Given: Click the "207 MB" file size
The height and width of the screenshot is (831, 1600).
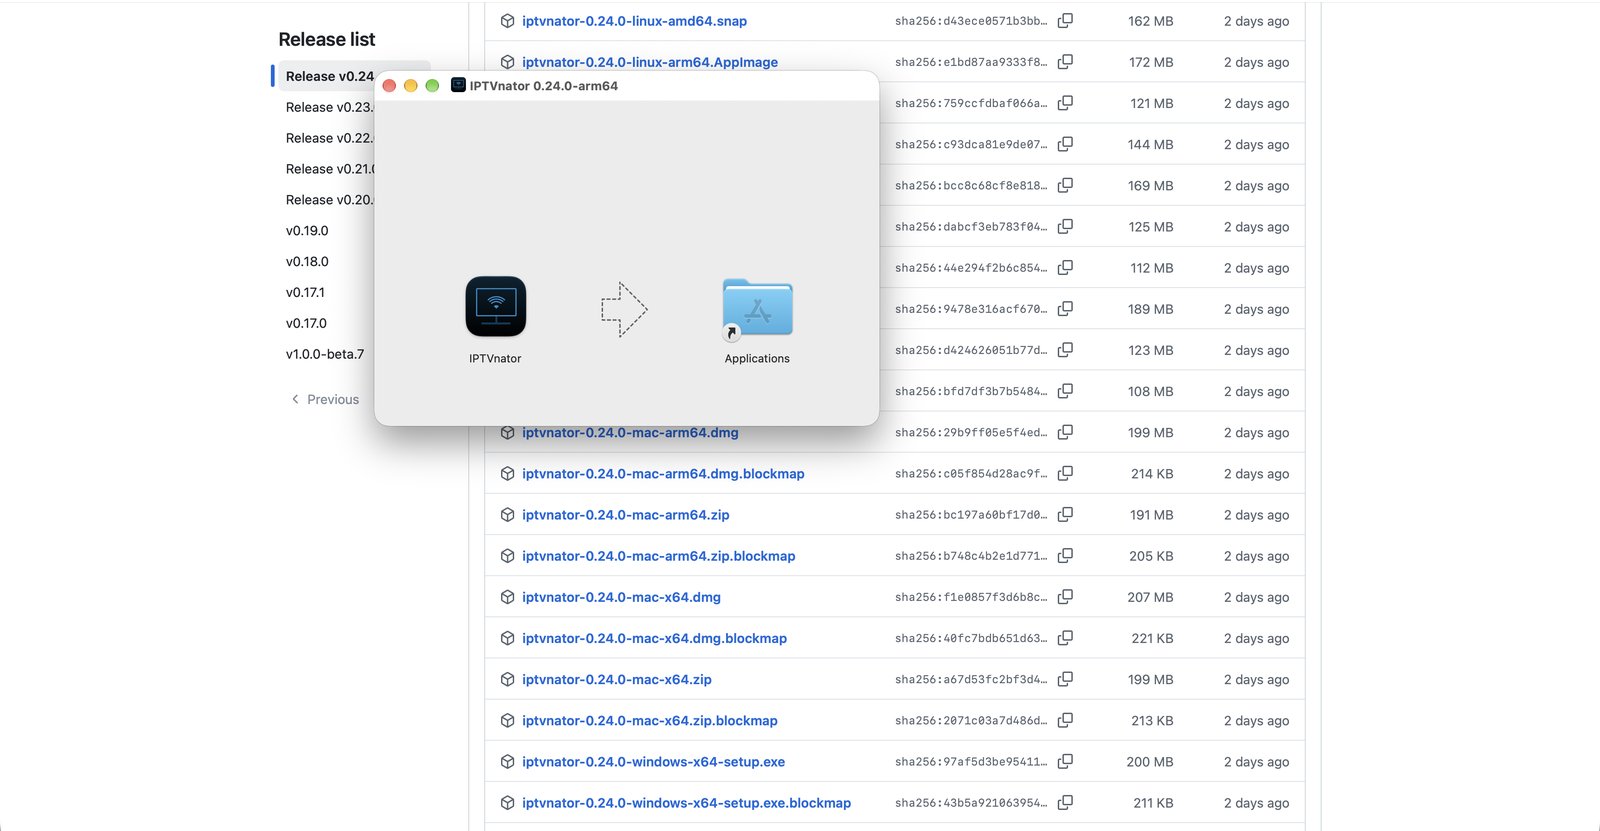Looking at the screenshot, I should pos(1150,597).
